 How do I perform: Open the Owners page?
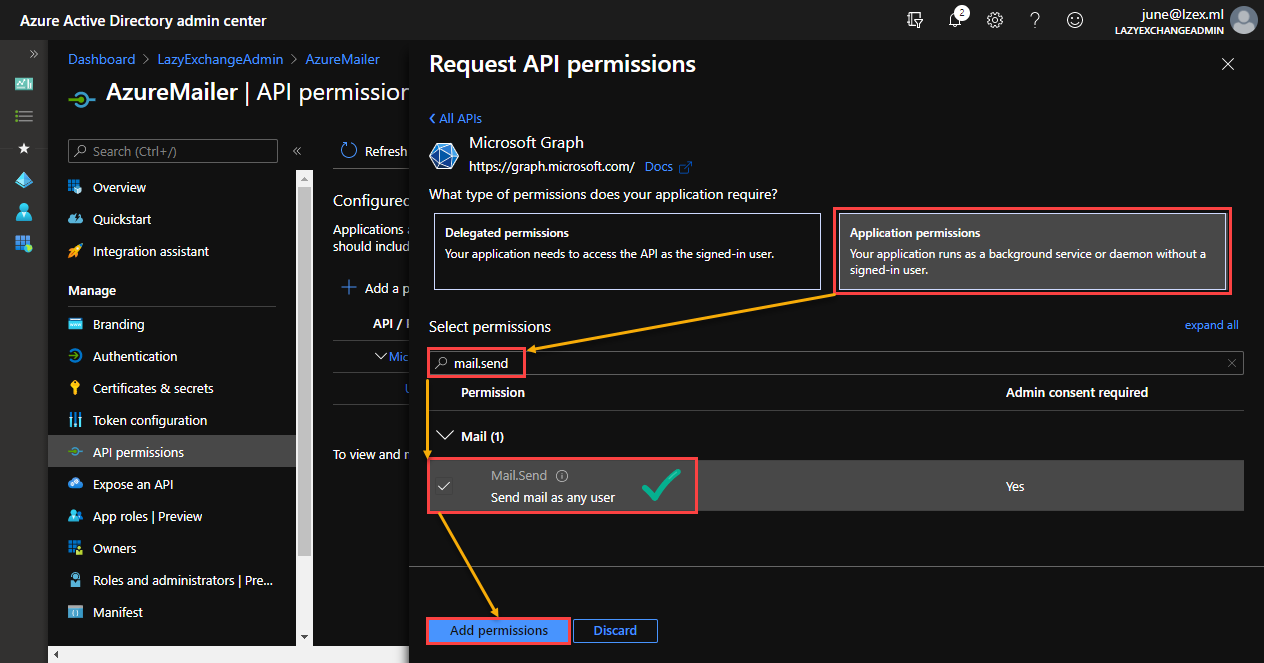(172, 548)
